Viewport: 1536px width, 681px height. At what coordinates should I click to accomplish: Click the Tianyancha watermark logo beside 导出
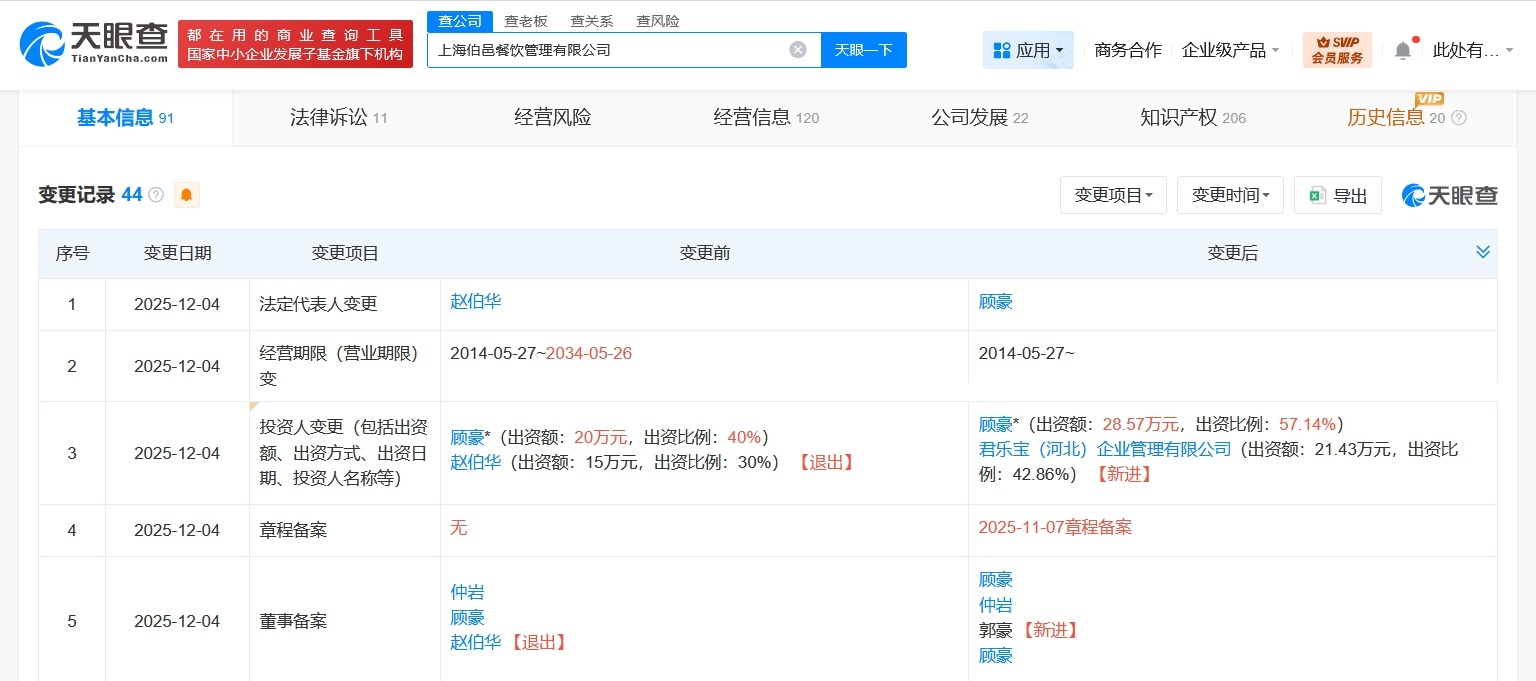[1449, 196]
